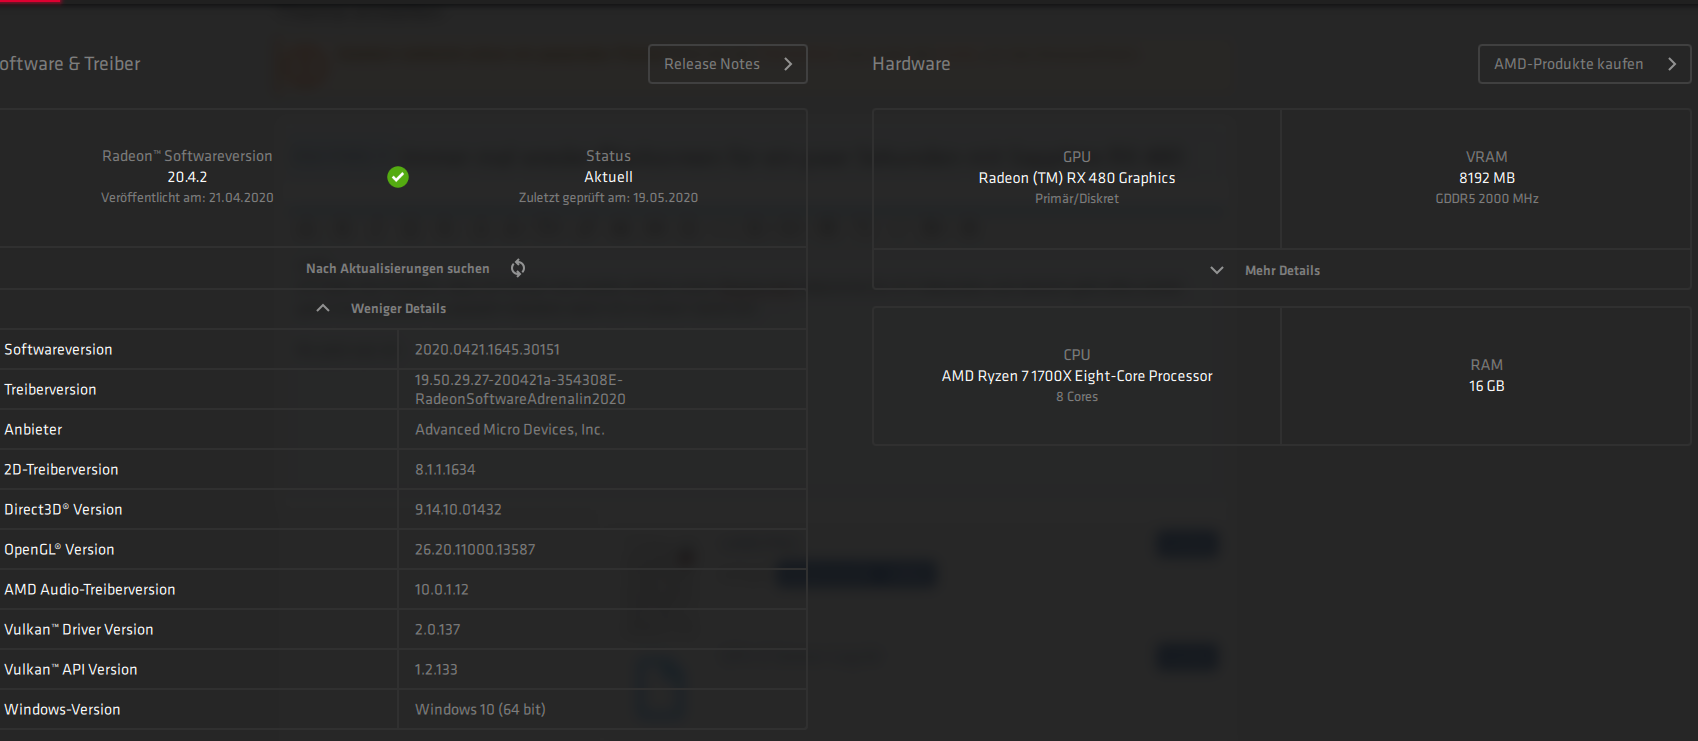Click the 8.1.1.1634 value
This screenshot has height=741, width=1698.
(445, 470)
